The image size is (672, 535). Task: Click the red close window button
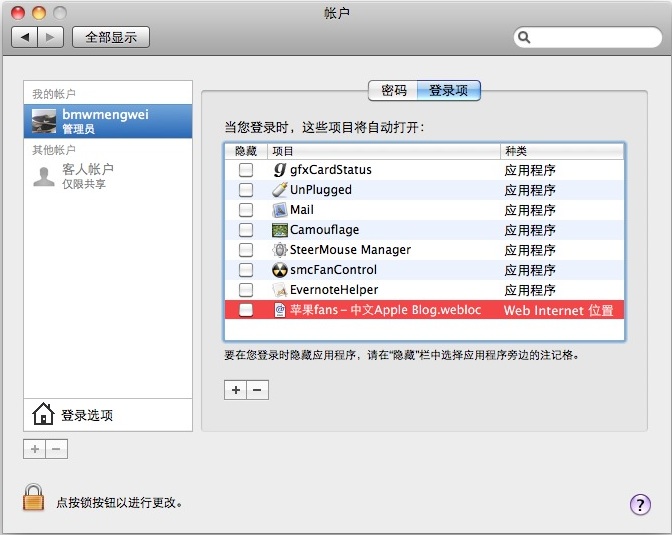(18, 13)
